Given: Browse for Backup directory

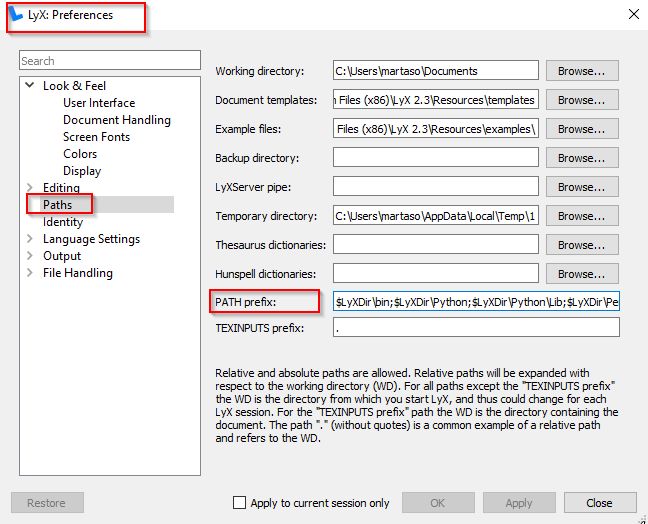Looking at the screenshot, I should (x=582, y=158).
